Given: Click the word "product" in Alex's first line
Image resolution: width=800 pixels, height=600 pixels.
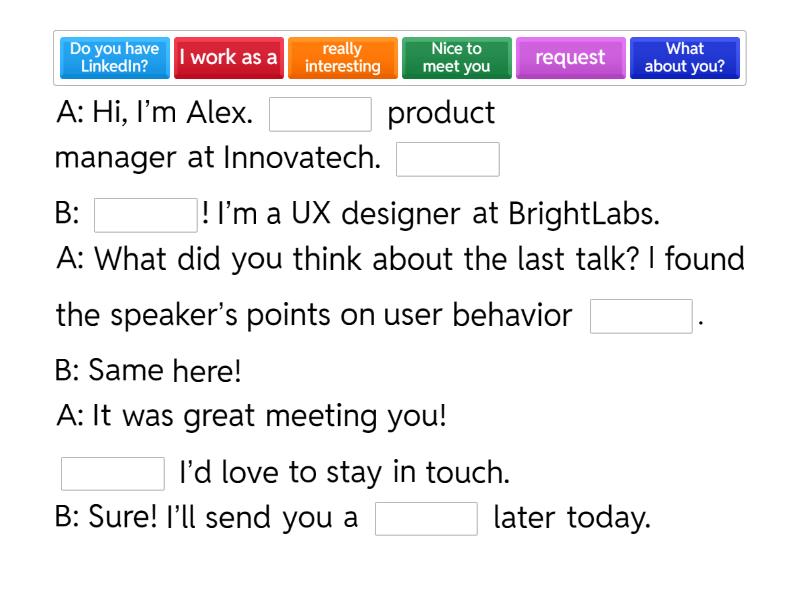Looking at the screenshot, I should pos(441,113).
